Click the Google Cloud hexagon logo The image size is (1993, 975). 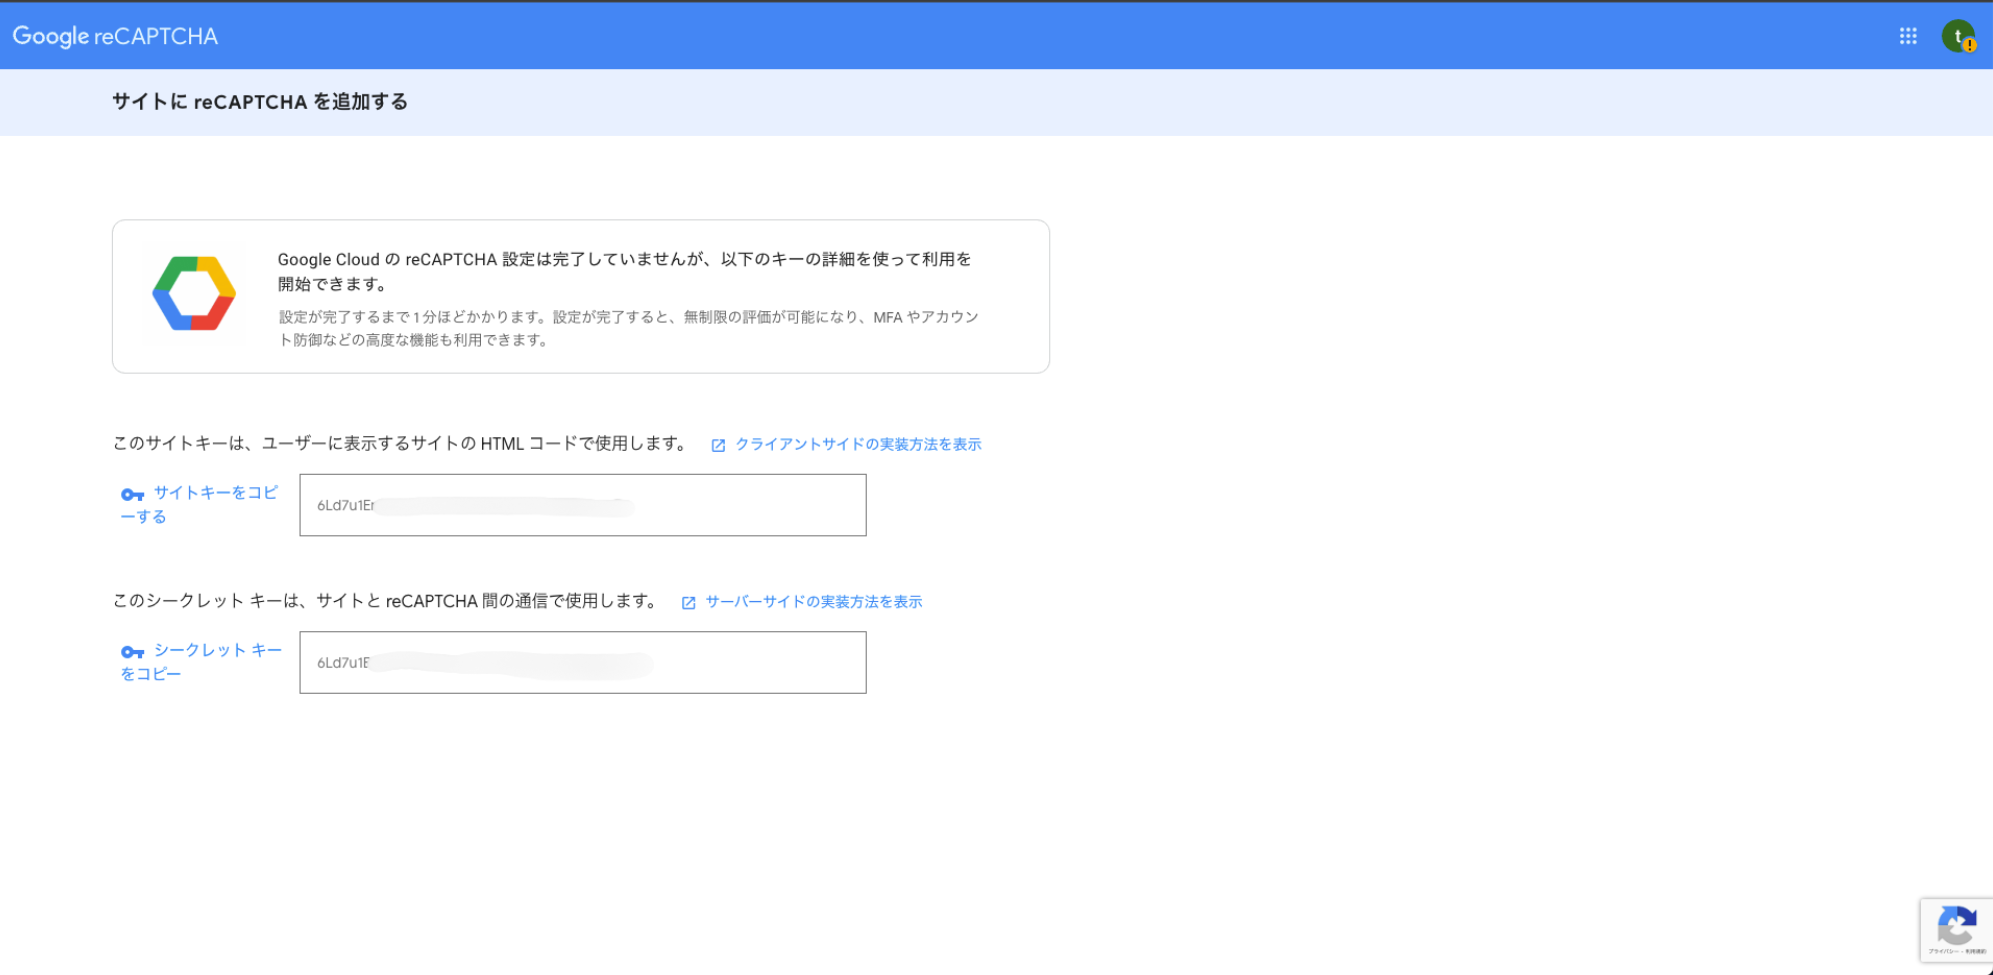click(194, 294)
